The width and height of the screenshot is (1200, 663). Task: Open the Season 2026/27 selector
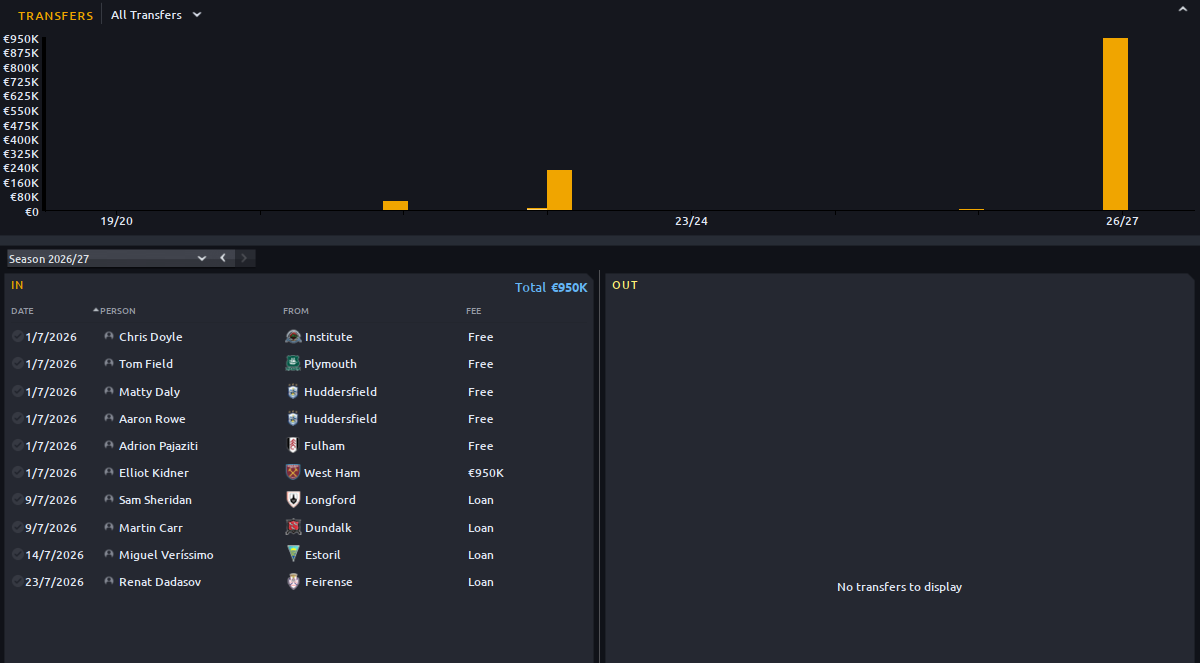tap(107, 258)
